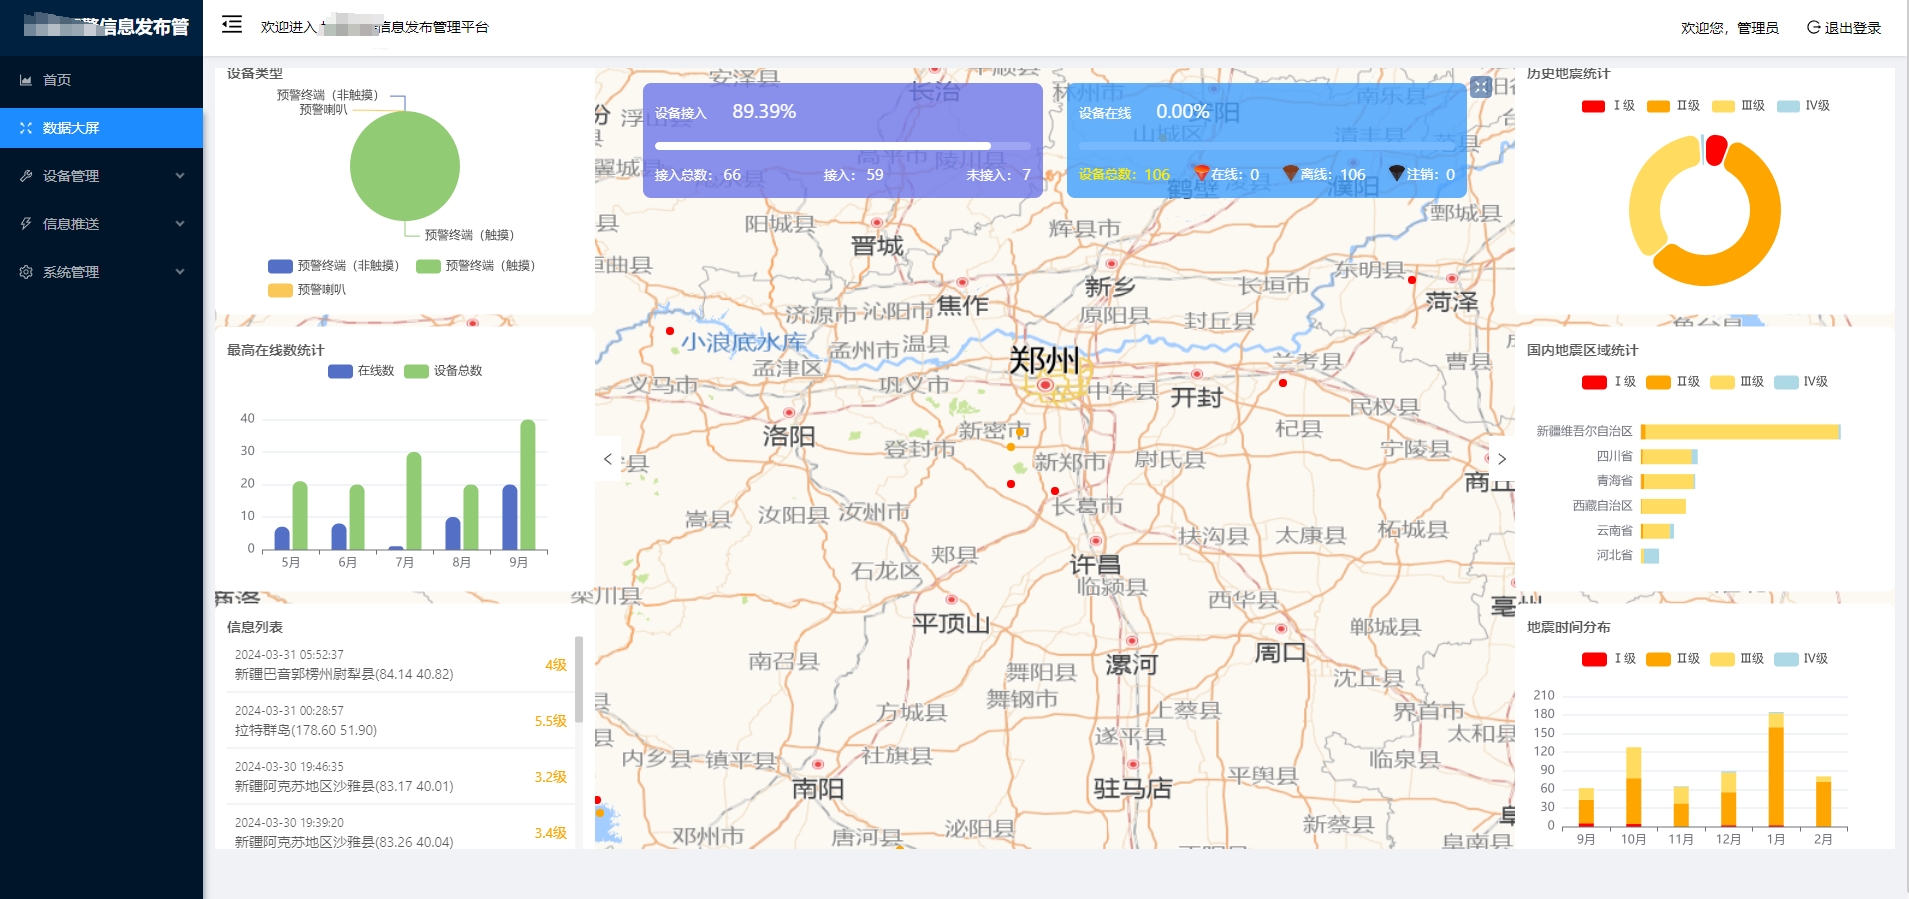The height and width of the screenshot is (899, 1909).
Task: Click the green pie chart slice
Action: [405, 166]
